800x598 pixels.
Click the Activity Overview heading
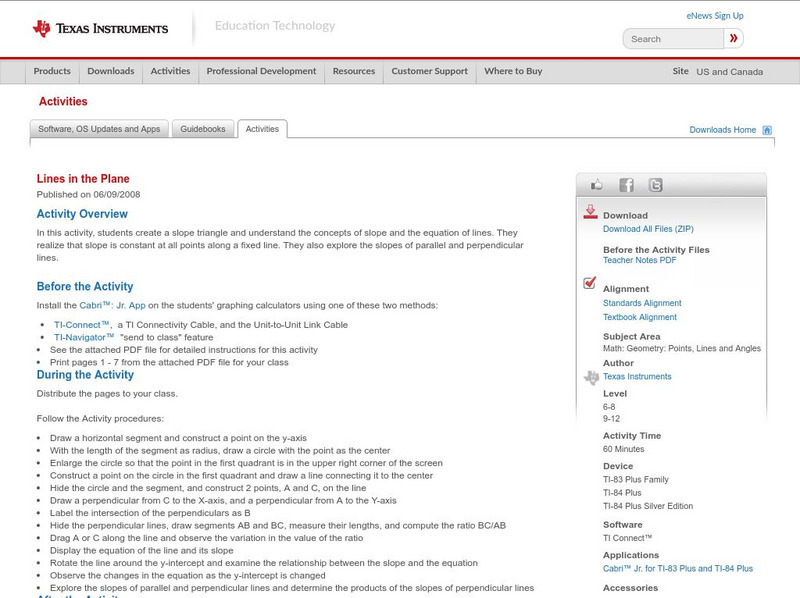coord(82,214)
